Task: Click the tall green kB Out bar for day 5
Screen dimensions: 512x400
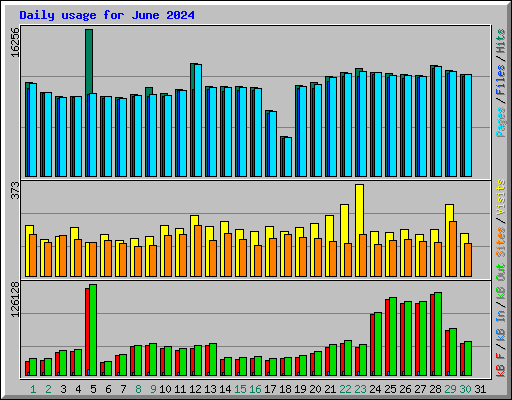Action: coord(93,330)
